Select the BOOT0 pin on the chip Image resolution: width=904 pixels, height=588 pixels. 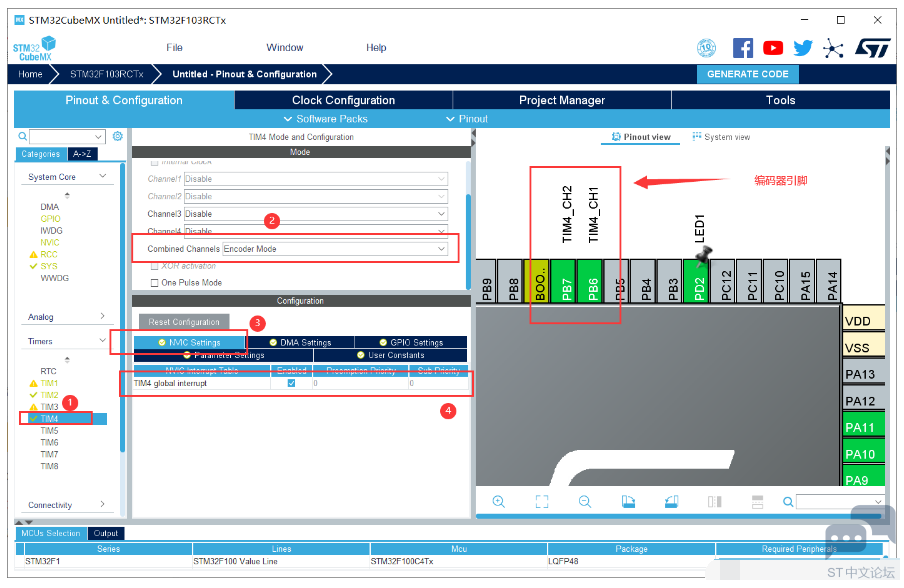pyautogui.click(x=539, y=281)
